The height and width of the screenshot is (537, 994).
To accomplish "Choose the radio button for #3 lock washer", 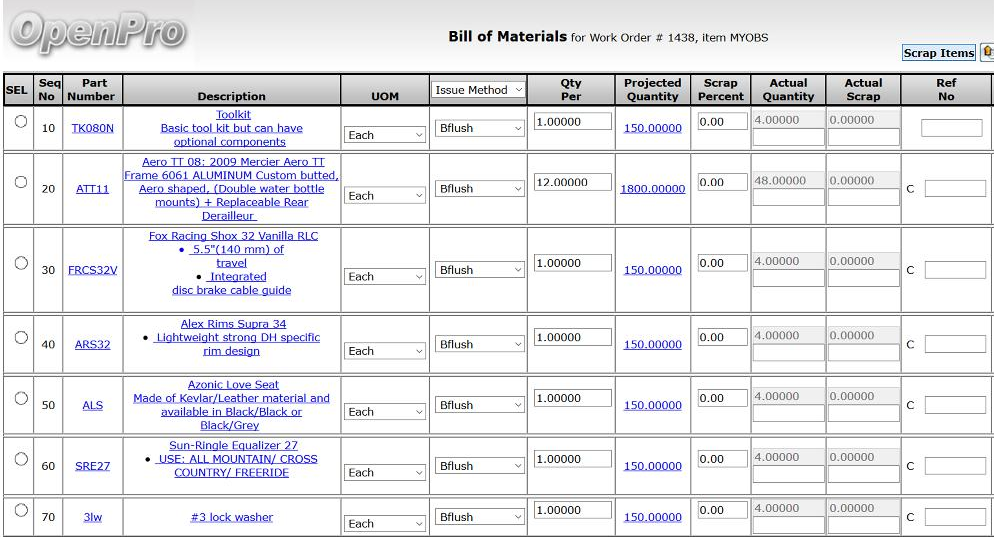I will pos(20,510).
